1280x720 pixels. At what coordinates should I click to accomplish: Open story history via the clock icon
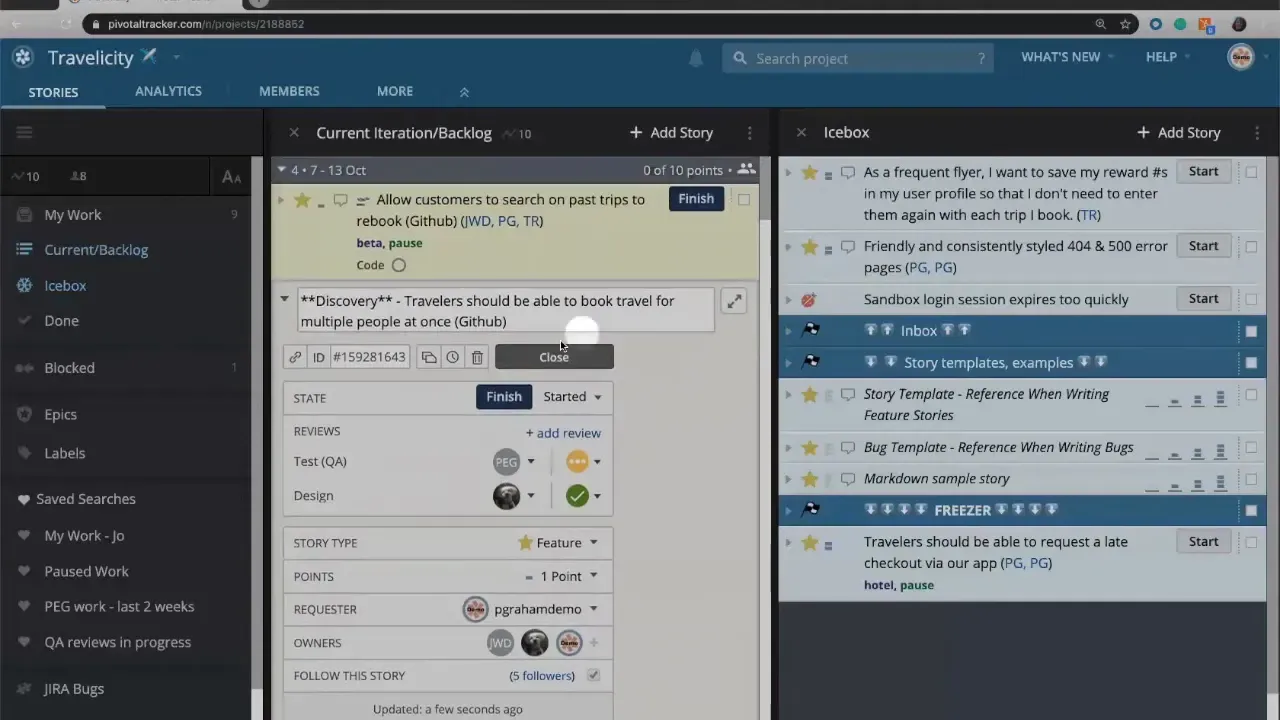coord(452,357)
